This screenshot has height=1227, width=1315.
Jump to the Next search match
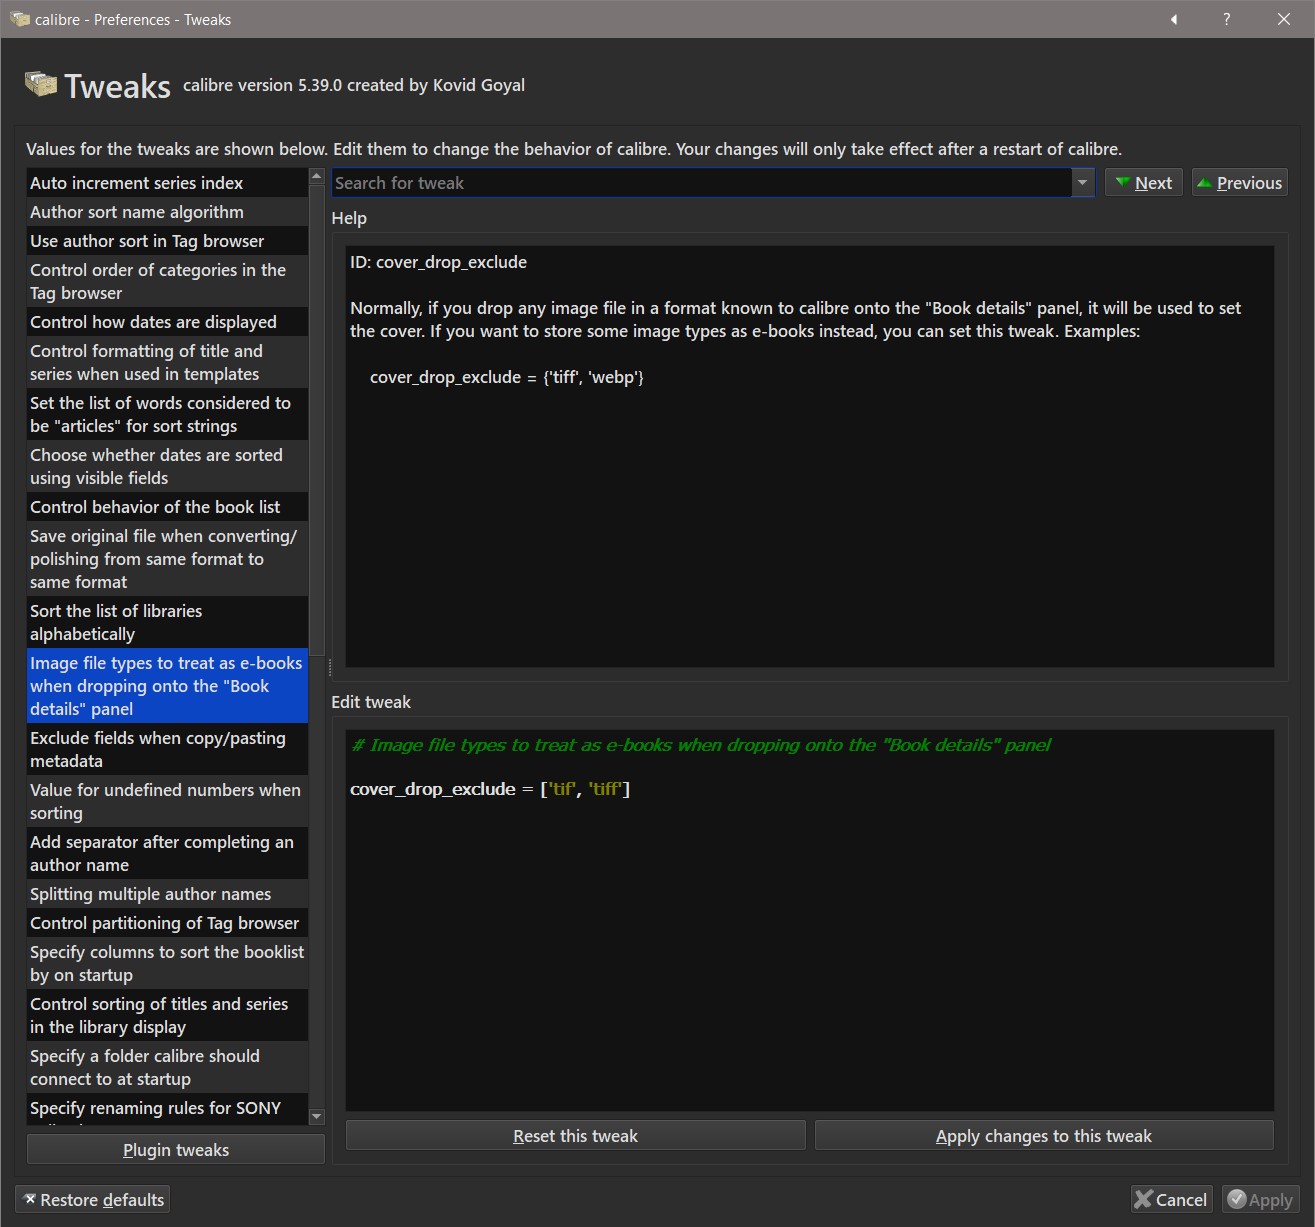click(1143, 183)
